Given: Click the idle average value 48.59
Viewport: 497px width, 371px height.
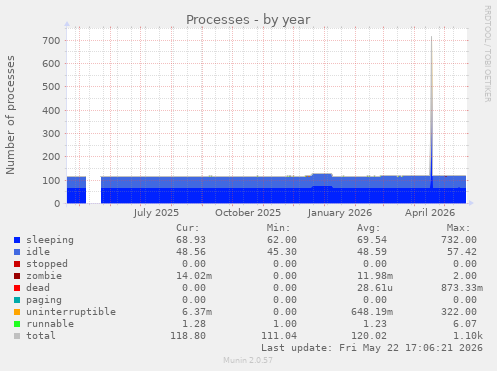Looking at the screenshot, I should click(372, 252).
